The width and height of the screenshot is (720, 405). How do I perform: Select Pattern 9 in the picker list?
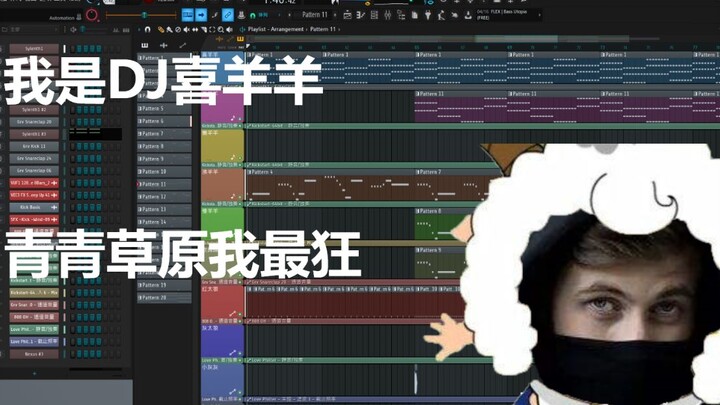pos(164,159)
